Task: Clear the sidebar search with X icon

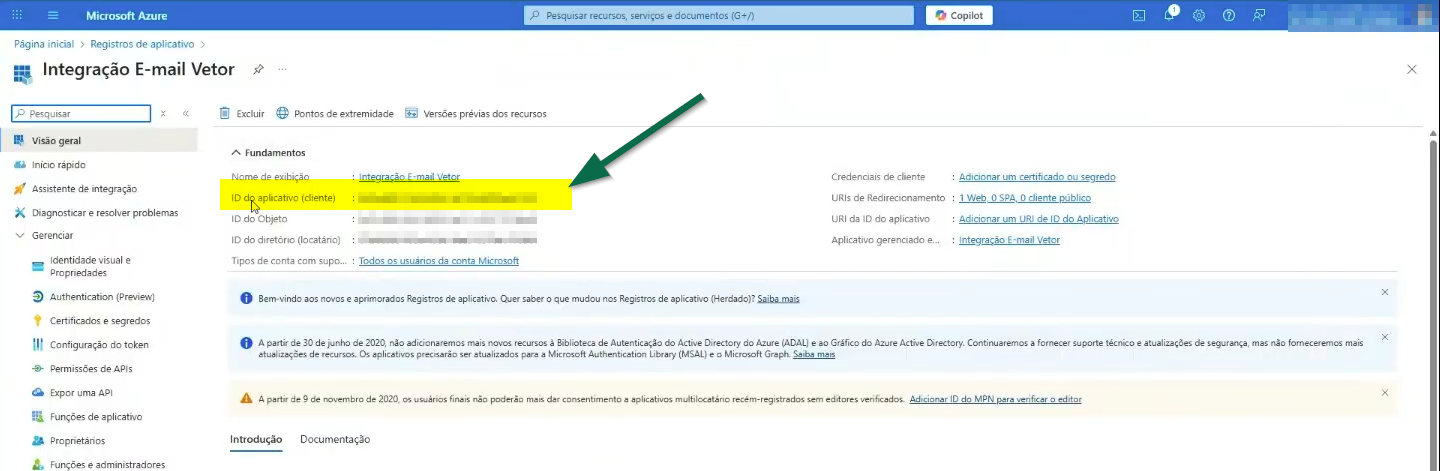Action: pos(163,114)
